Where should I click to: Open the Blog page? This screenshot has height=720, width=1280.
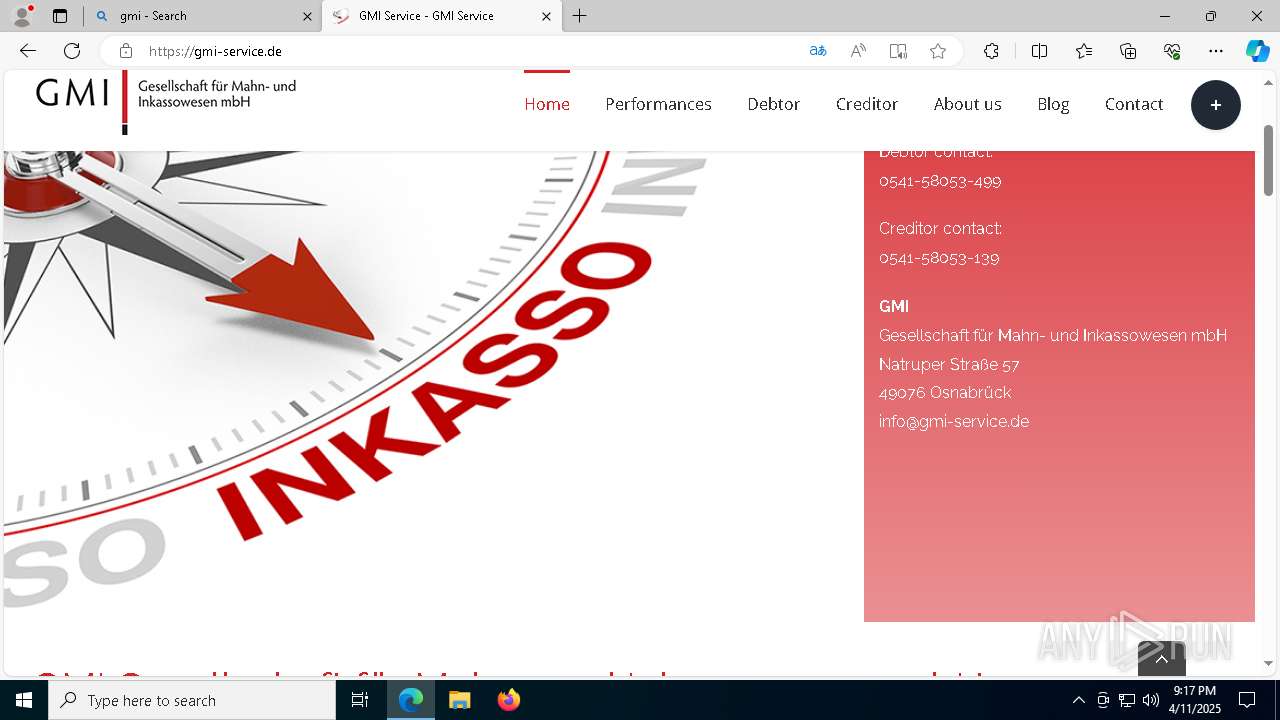(x=1053, y=104)
